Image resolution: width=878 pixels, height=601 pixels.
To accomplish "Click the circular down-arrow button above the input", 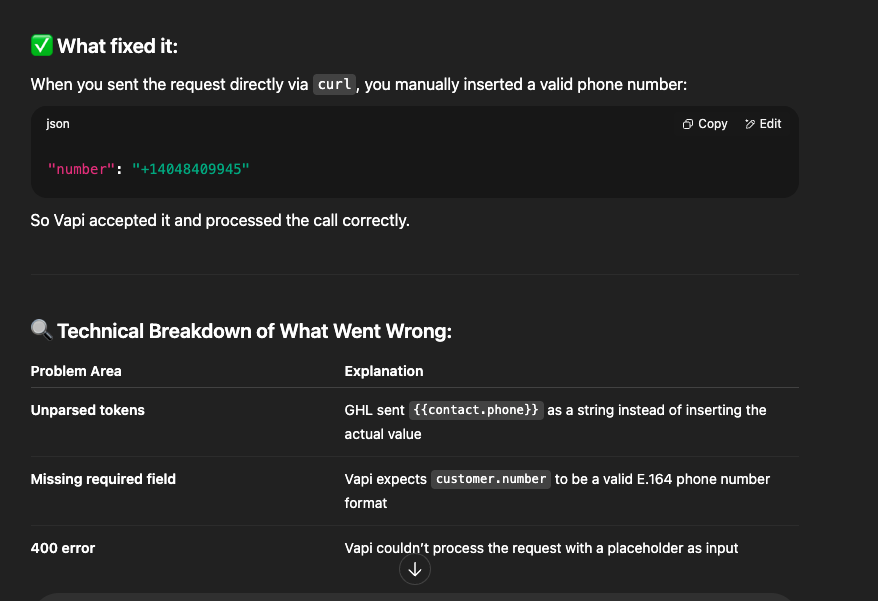I will [414, 569].
